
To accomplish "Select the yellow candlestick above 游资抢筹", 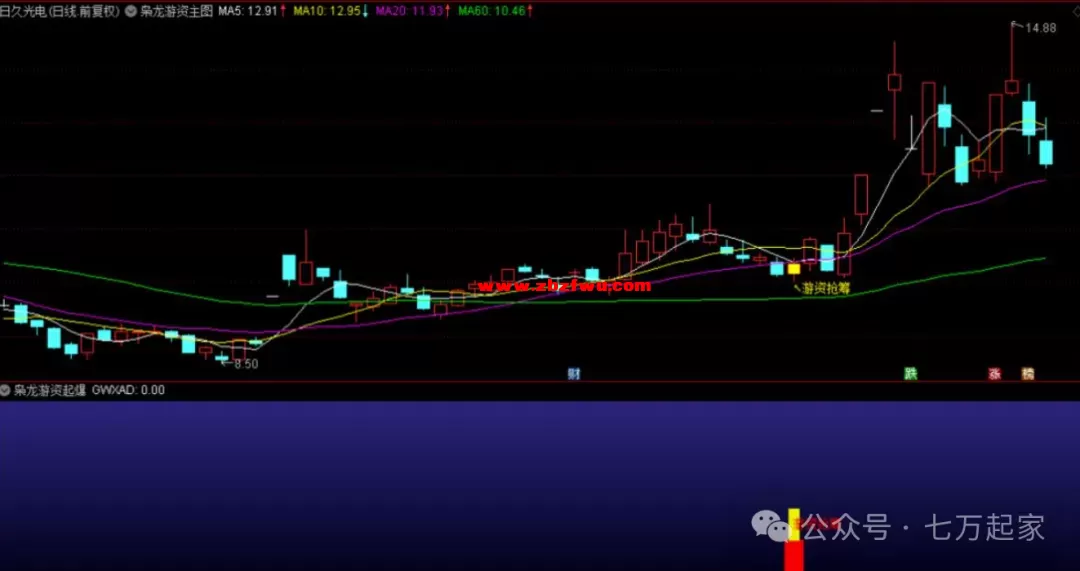I will pos(794,269).
